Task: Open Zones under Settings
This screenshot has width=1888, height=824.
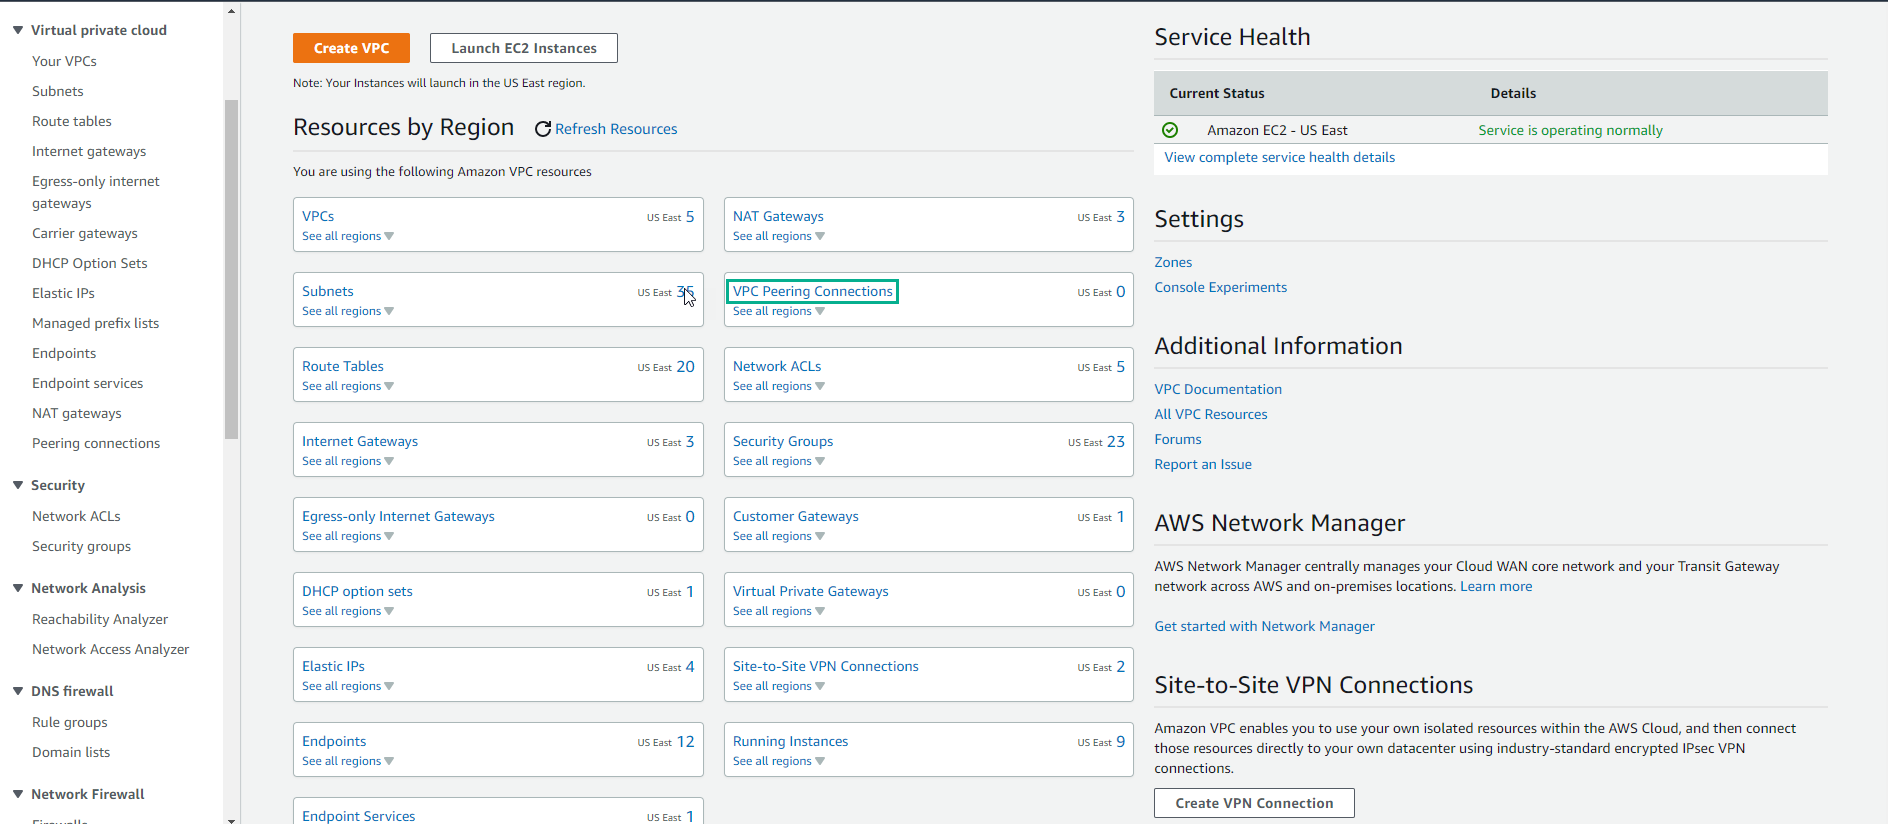Action: click(x=1173, y=262)
